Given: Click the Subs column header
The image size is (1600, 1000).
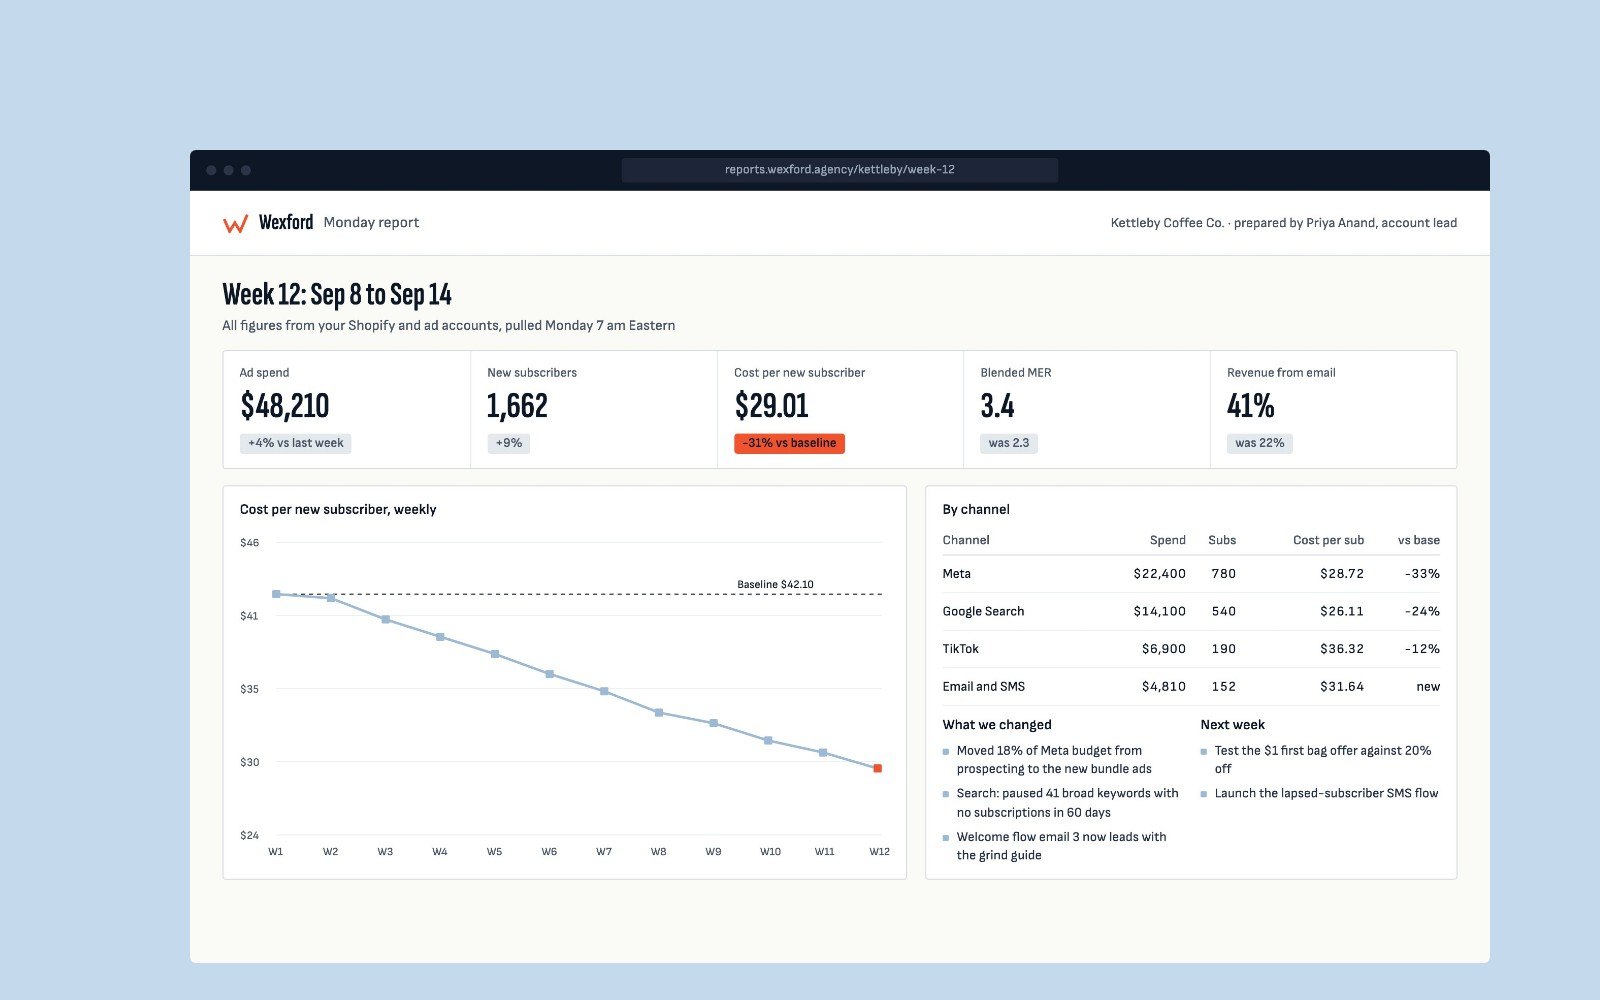Looking at the screenshot, I should click(1222, 540).
